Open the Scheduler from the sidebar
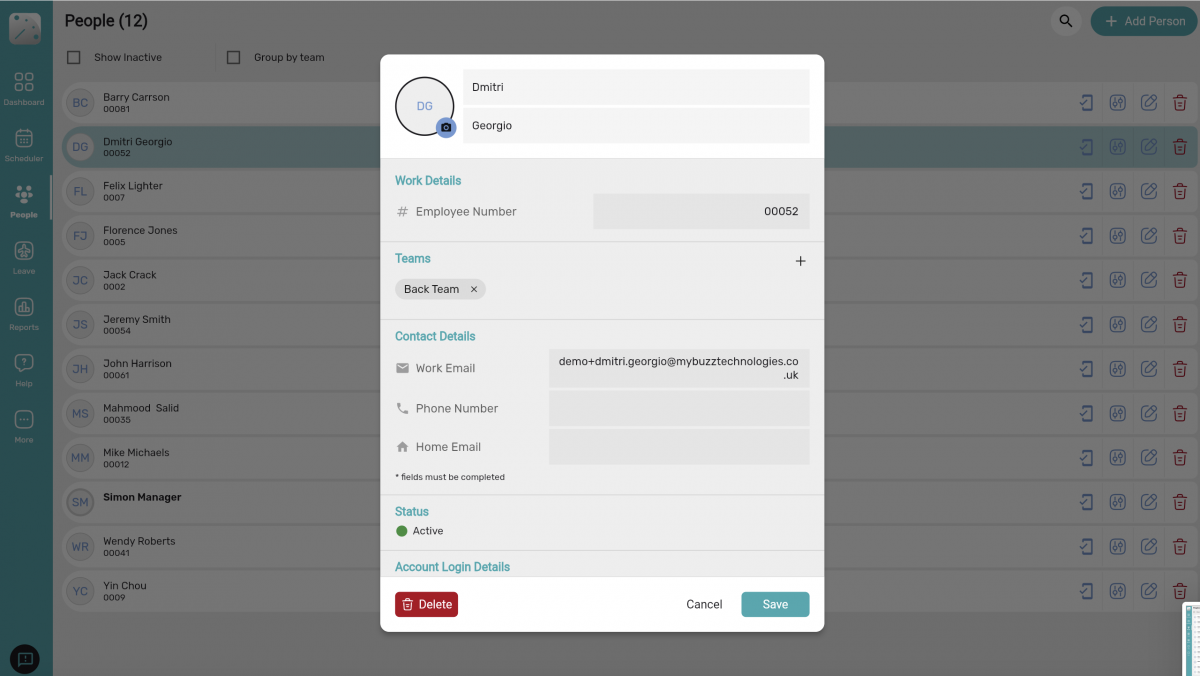Screen dimensions: 1200x676 (23, 143)
